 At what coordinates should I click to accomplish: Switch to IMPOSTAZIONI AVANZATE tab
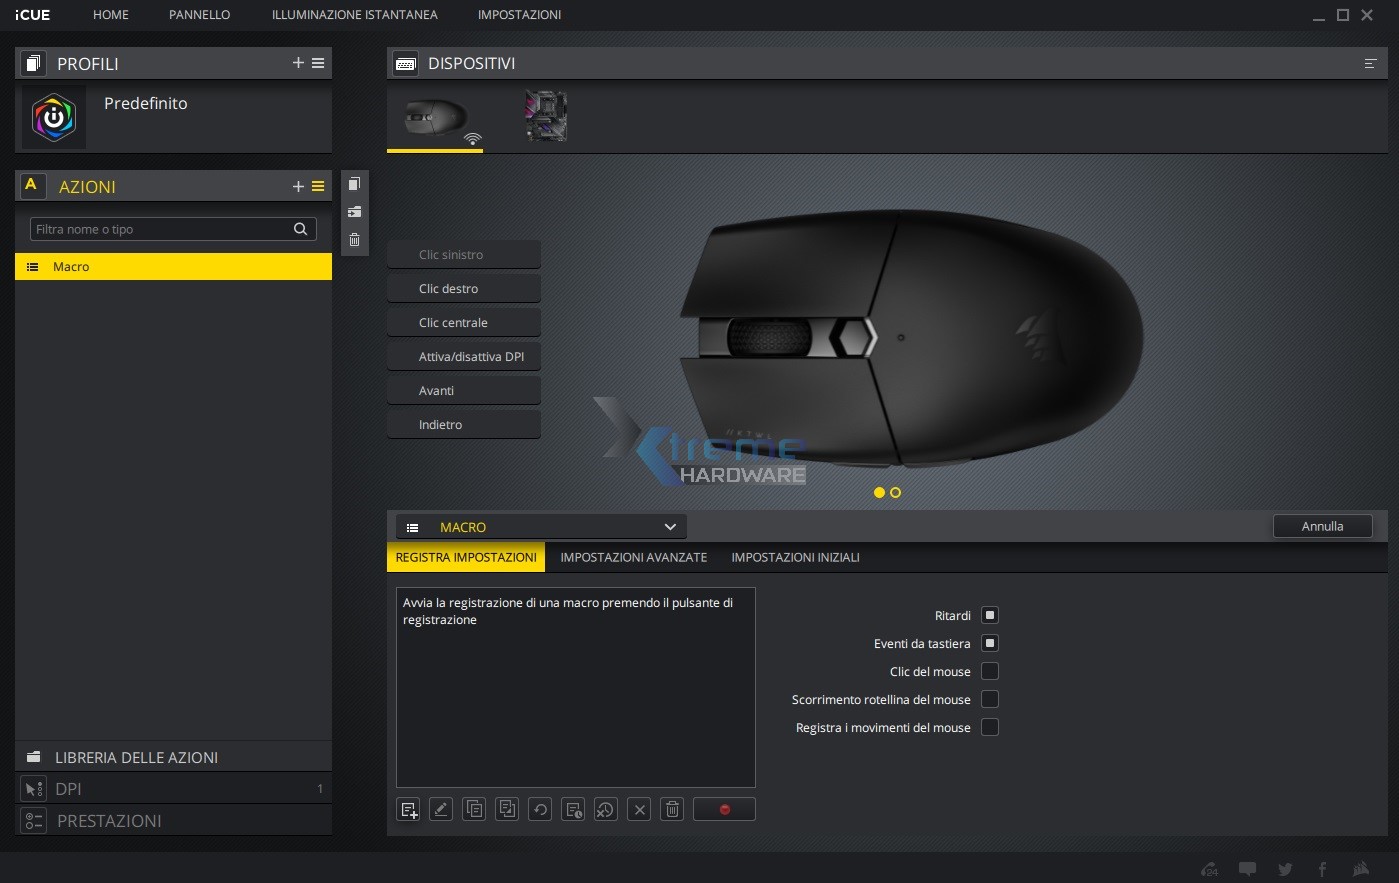click(633, 557)
